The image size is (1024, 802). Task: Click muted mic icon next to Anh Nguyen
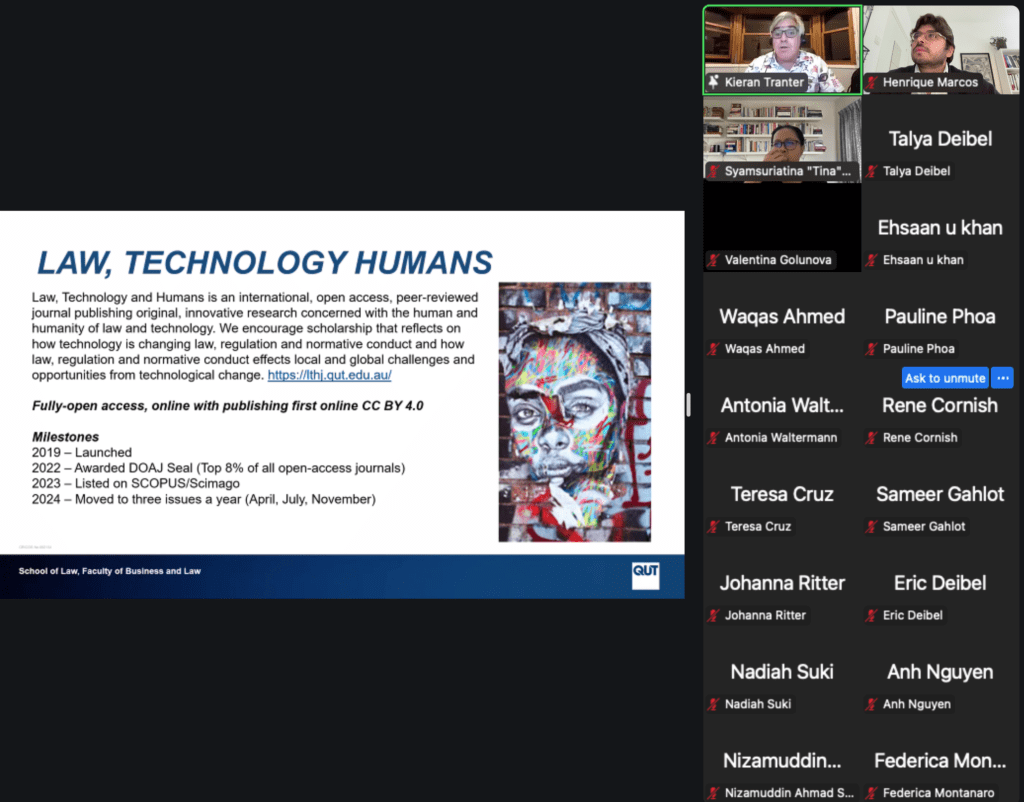[871, 704]
